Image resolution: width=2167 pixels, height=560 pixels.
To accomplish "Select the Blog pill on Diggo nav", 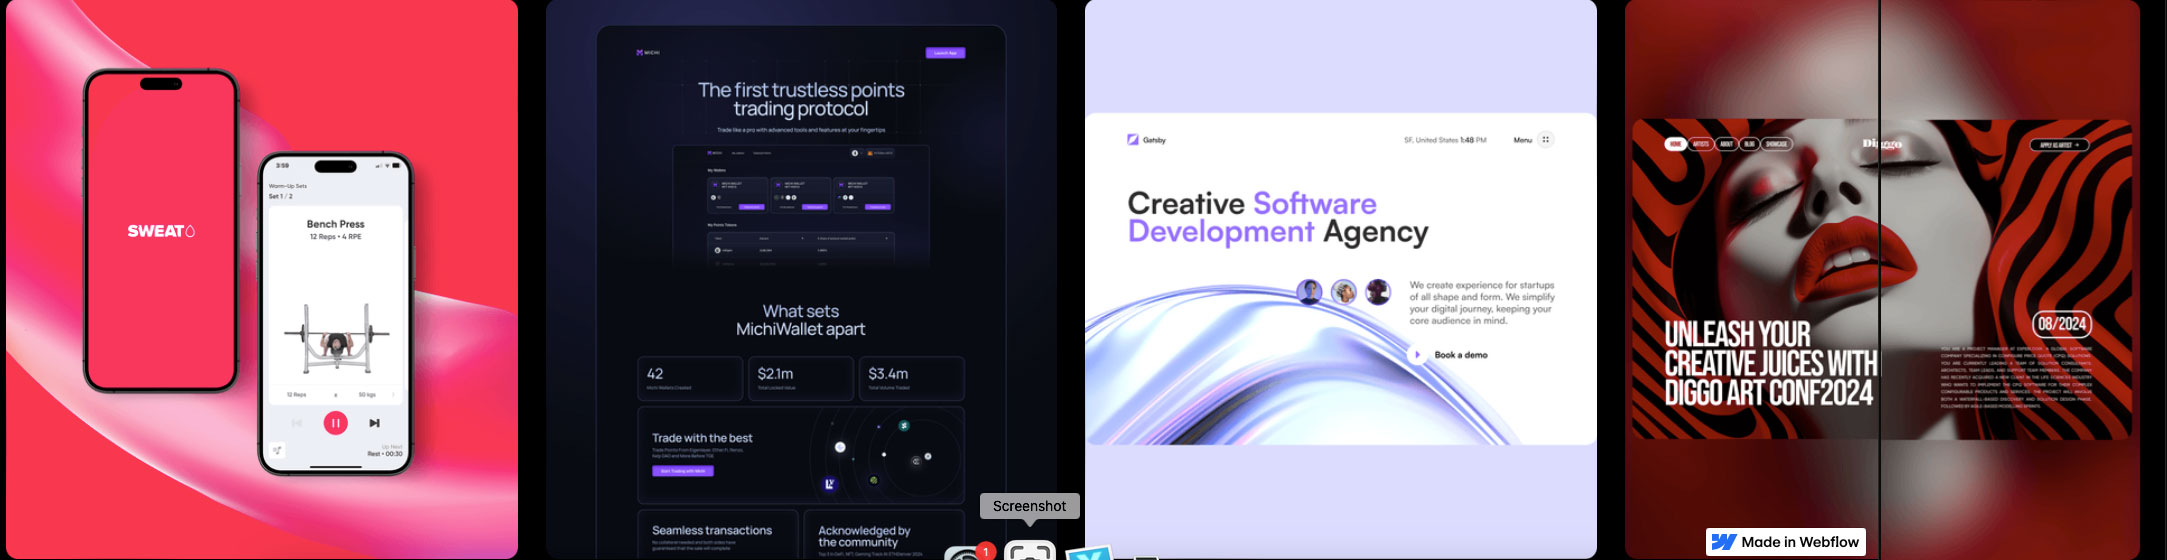I will point(1749,144).
